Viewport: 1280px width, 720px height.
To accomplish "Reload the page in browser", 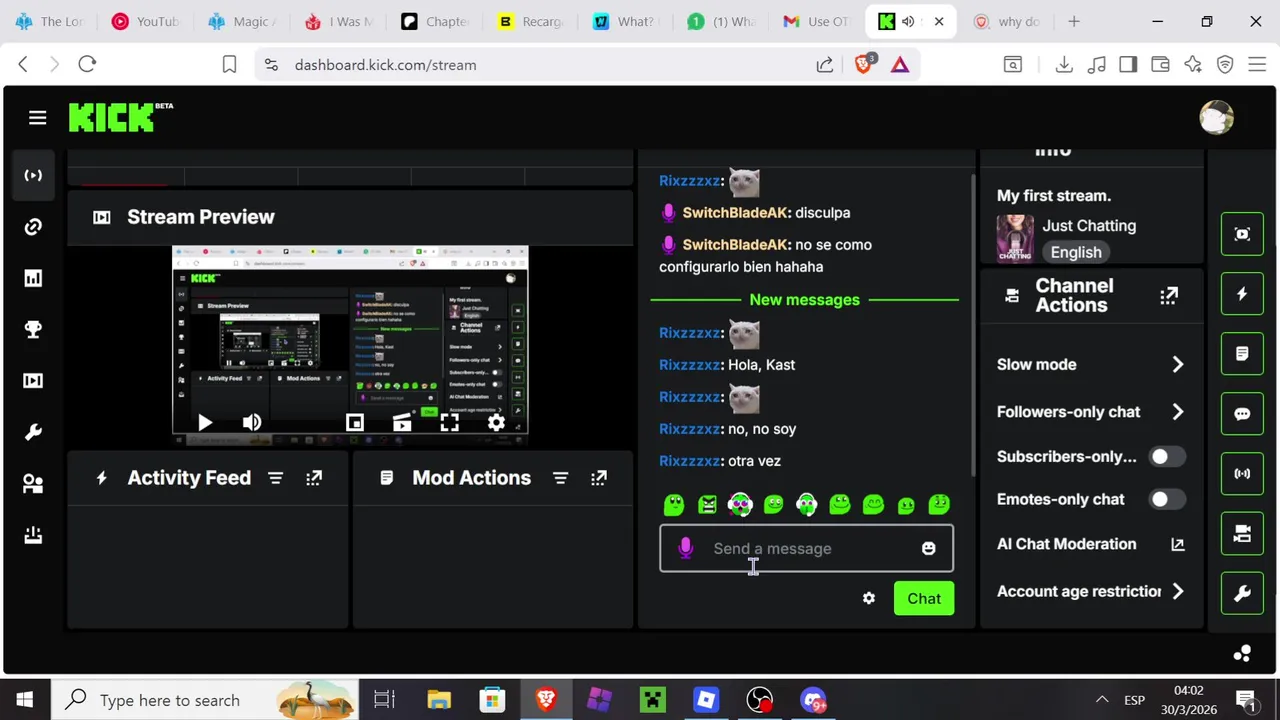I will (87, 65).
